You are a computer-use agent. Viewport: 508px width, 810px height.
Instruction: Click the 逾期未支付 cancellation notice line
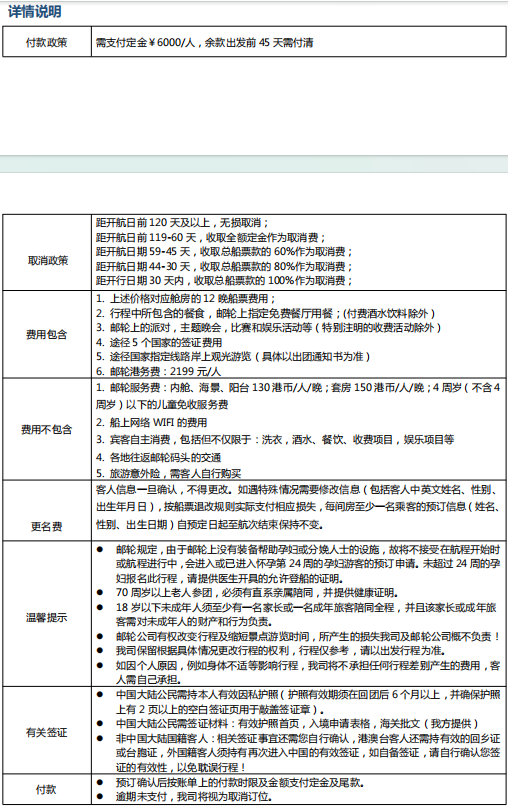[x=194, y=797]
